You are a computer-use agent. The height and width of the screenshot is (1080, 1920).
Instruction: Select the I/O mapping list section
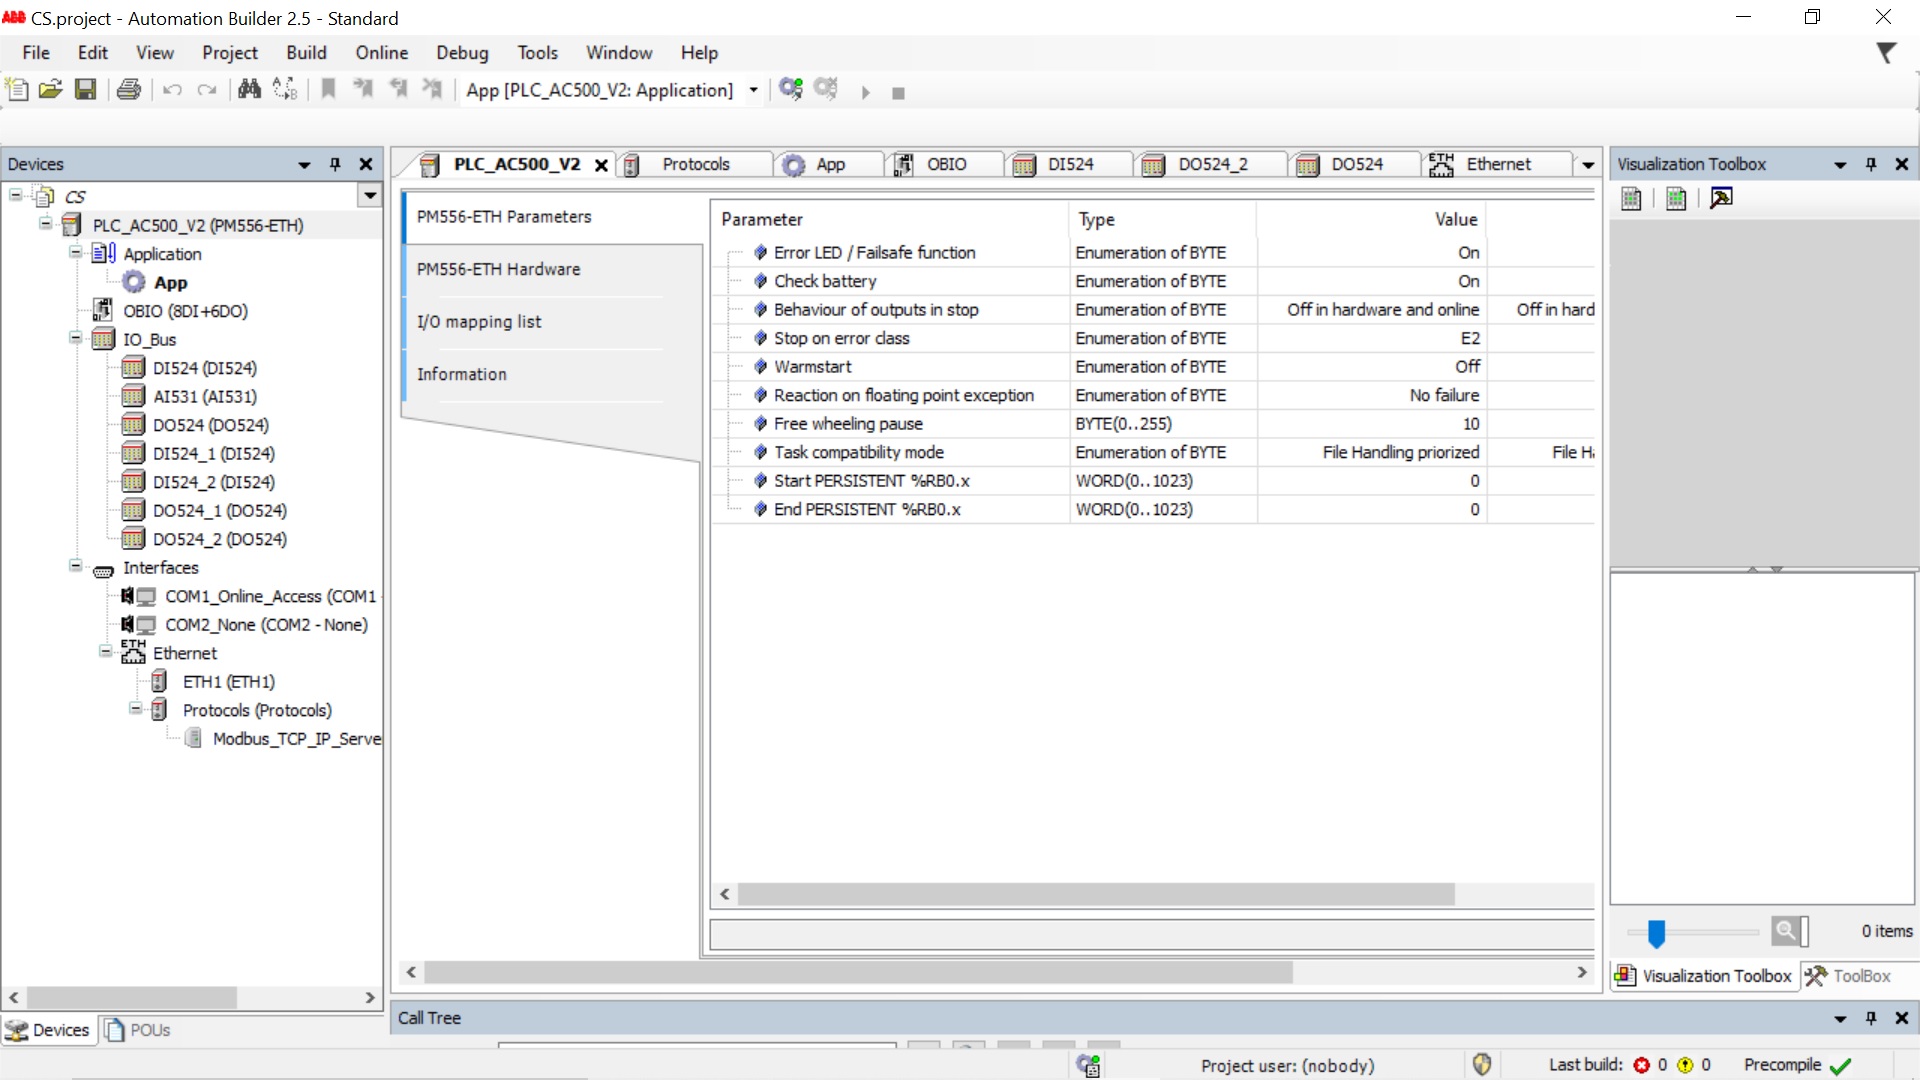tap(479, 322)
